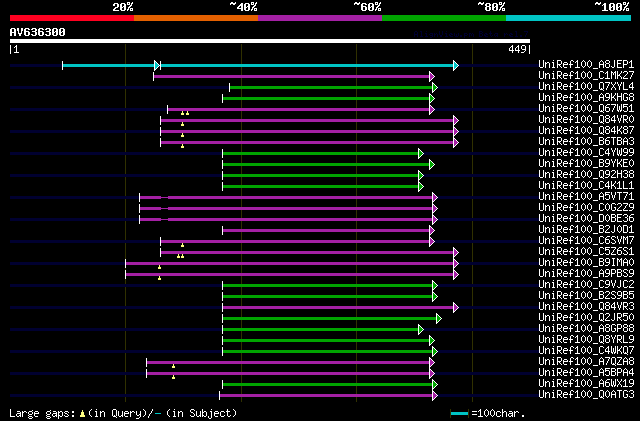Select the purple alignment bar for B9IMA0

coord(292,264)
